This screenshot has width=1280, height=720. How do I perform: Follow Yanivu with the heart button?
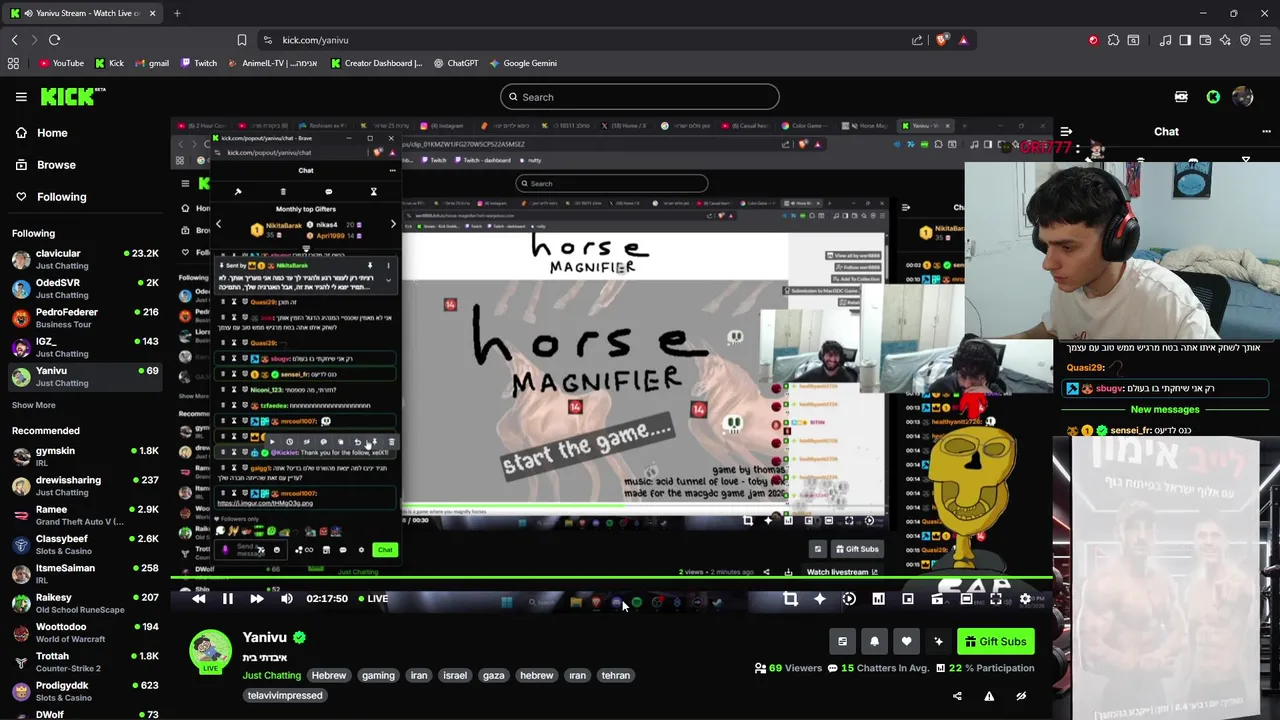(x=906, y=642)
